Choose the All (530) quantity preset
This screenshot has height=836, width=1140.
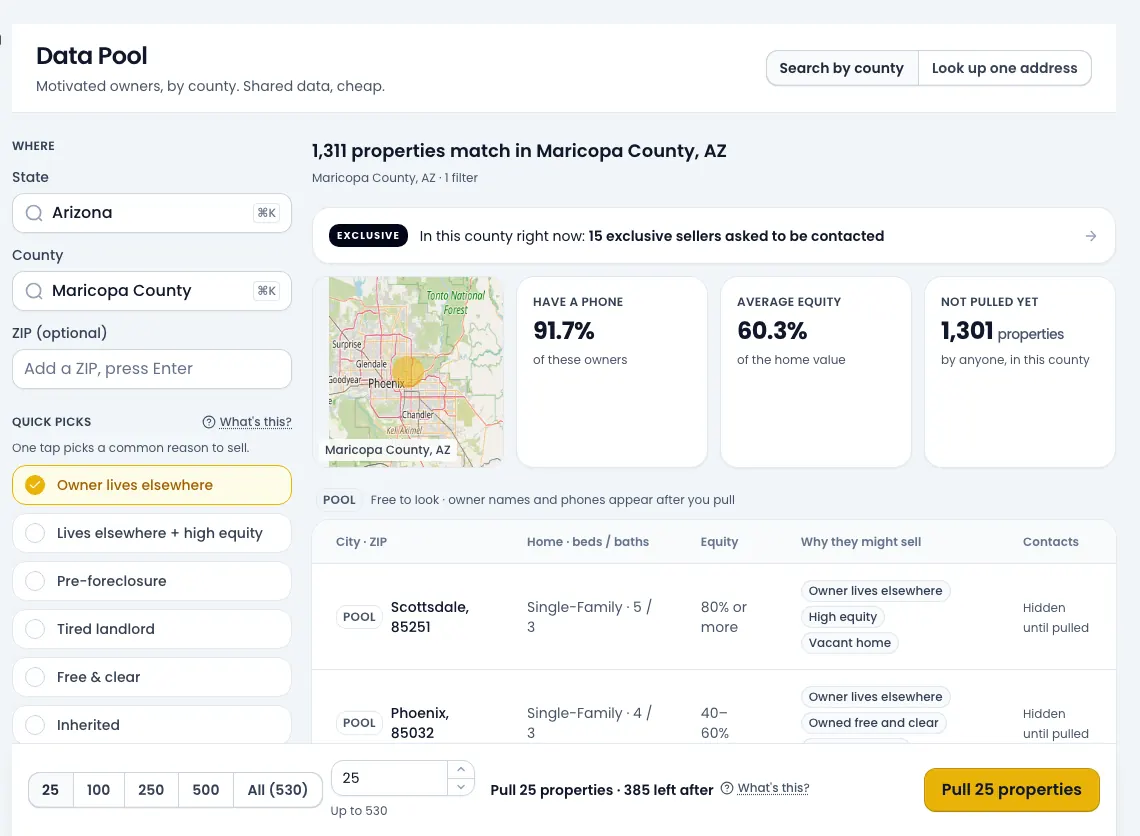point(278,789)
